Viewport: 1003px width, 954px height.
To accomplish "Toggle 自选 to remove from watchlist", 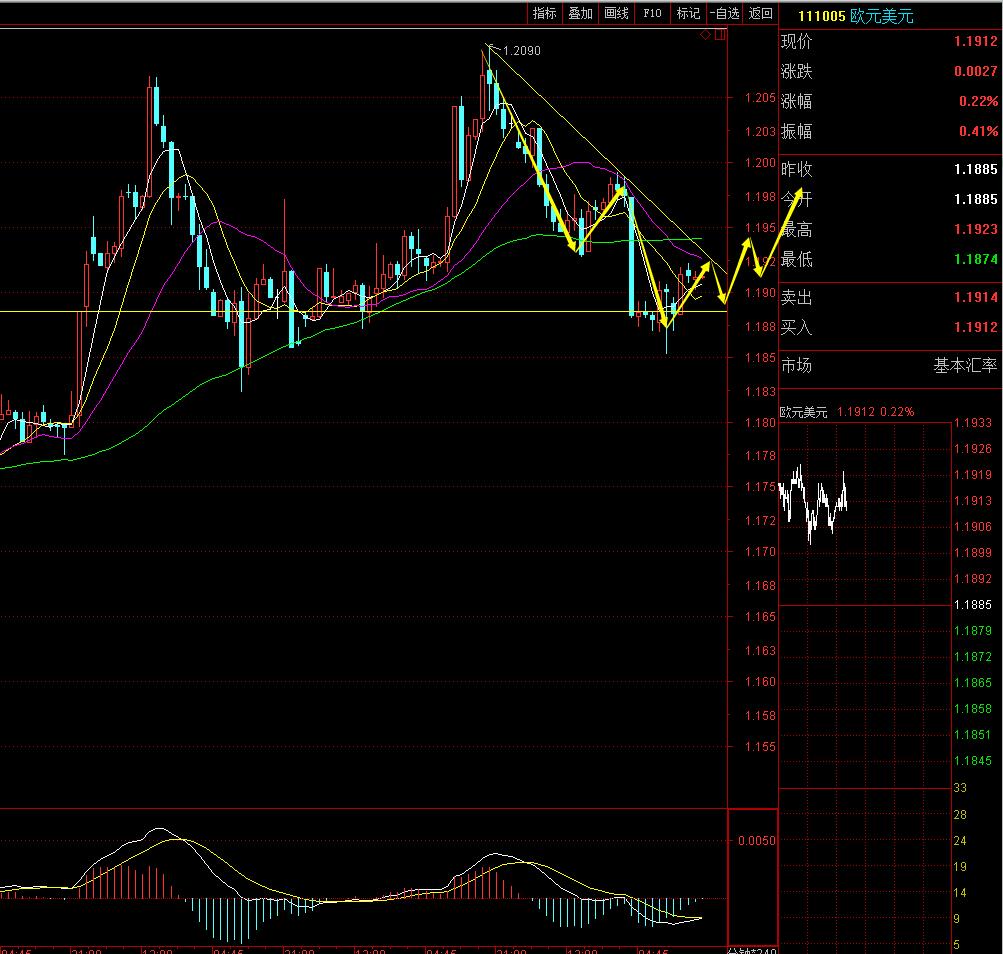I will (724, 13).
